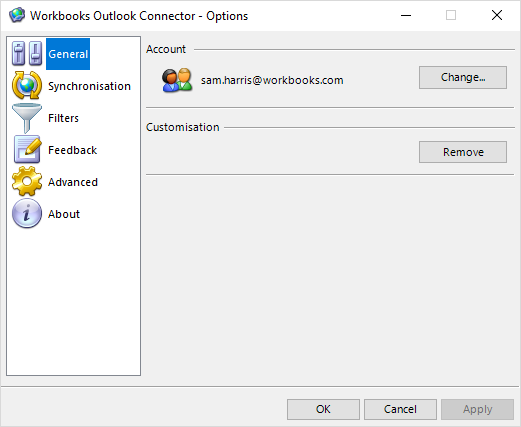Image resolution: width=521 pixels, height=427 pixels.
Task: Open the Feedback section
Action: pos(72,150)
